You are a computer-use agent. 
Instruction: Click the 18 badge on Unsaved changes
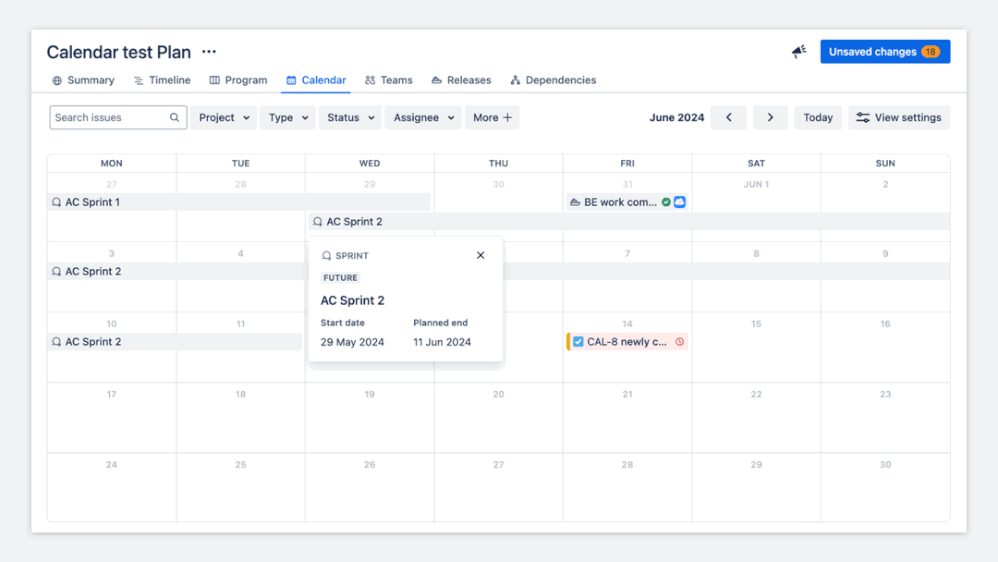pyautogui.click(x=931, y=52)
